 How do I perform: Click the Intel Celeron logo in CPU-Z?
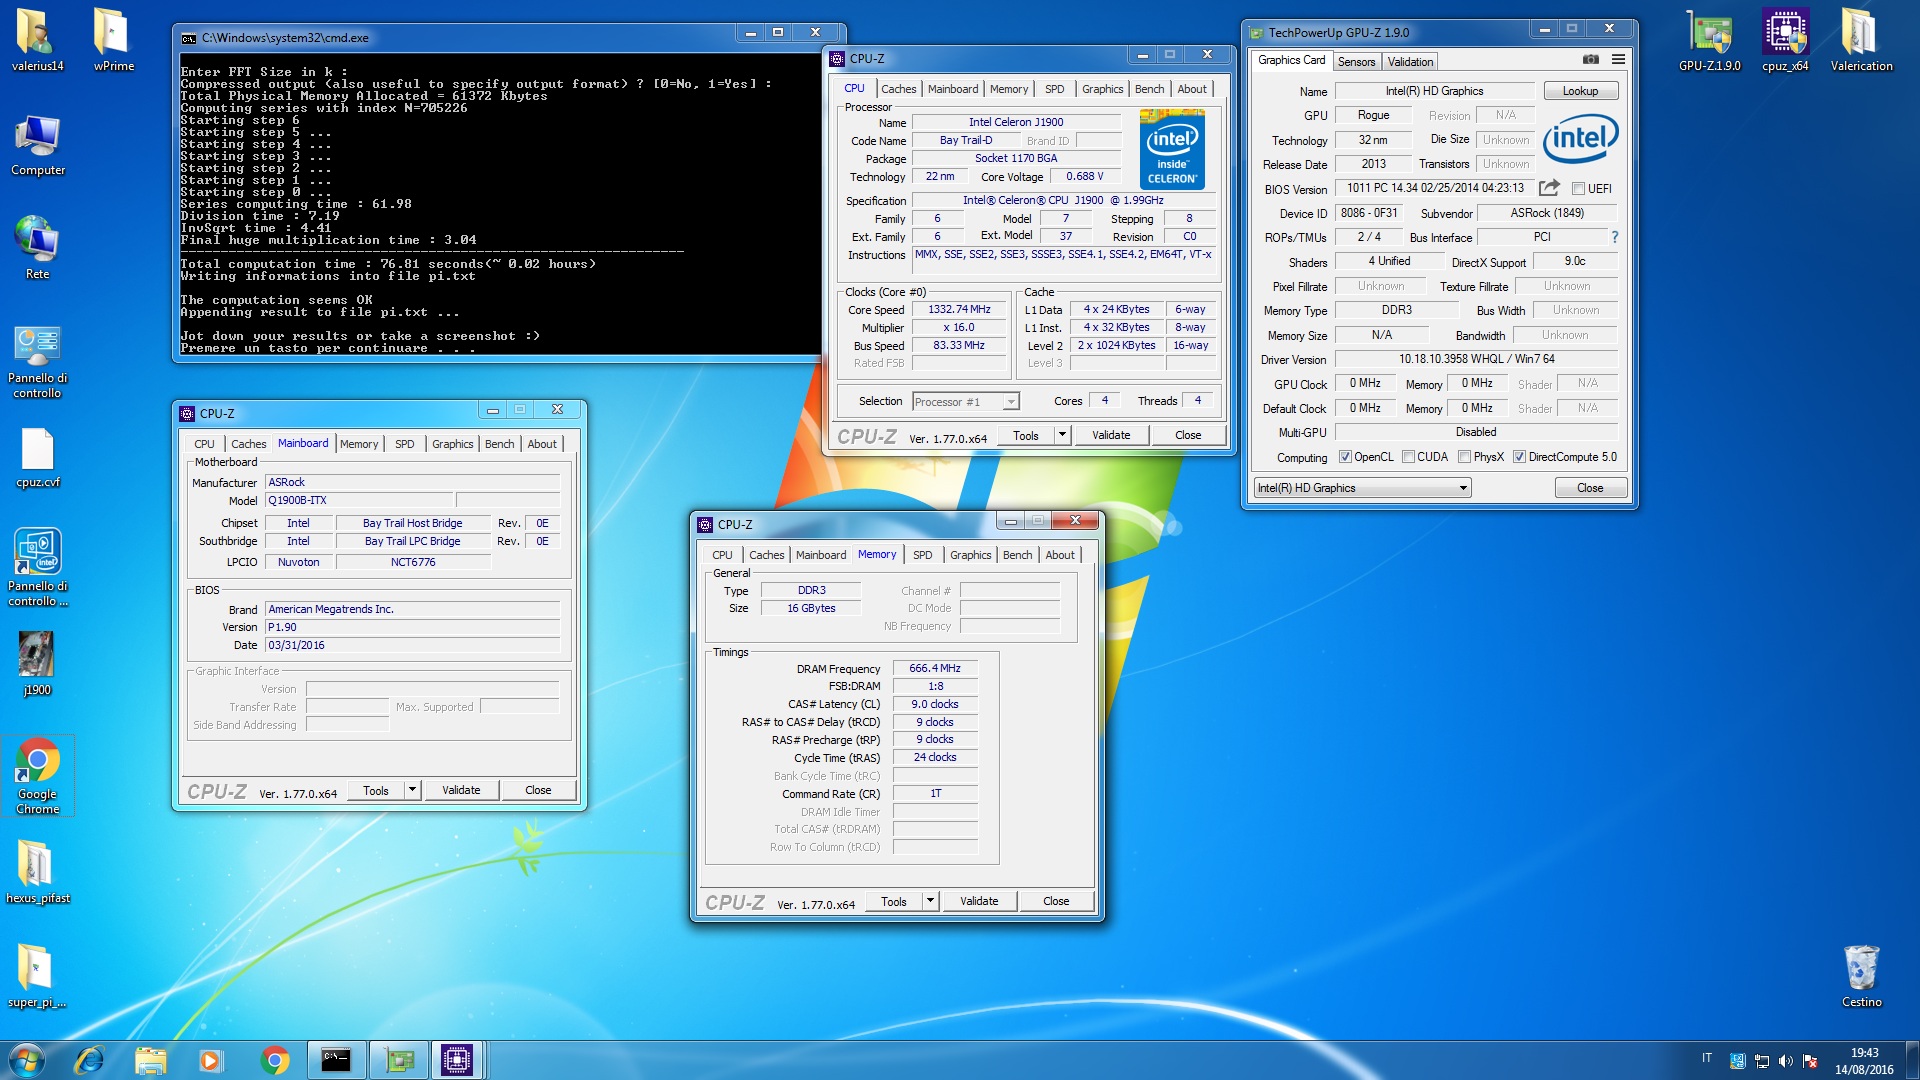(x=1172, y=149)
